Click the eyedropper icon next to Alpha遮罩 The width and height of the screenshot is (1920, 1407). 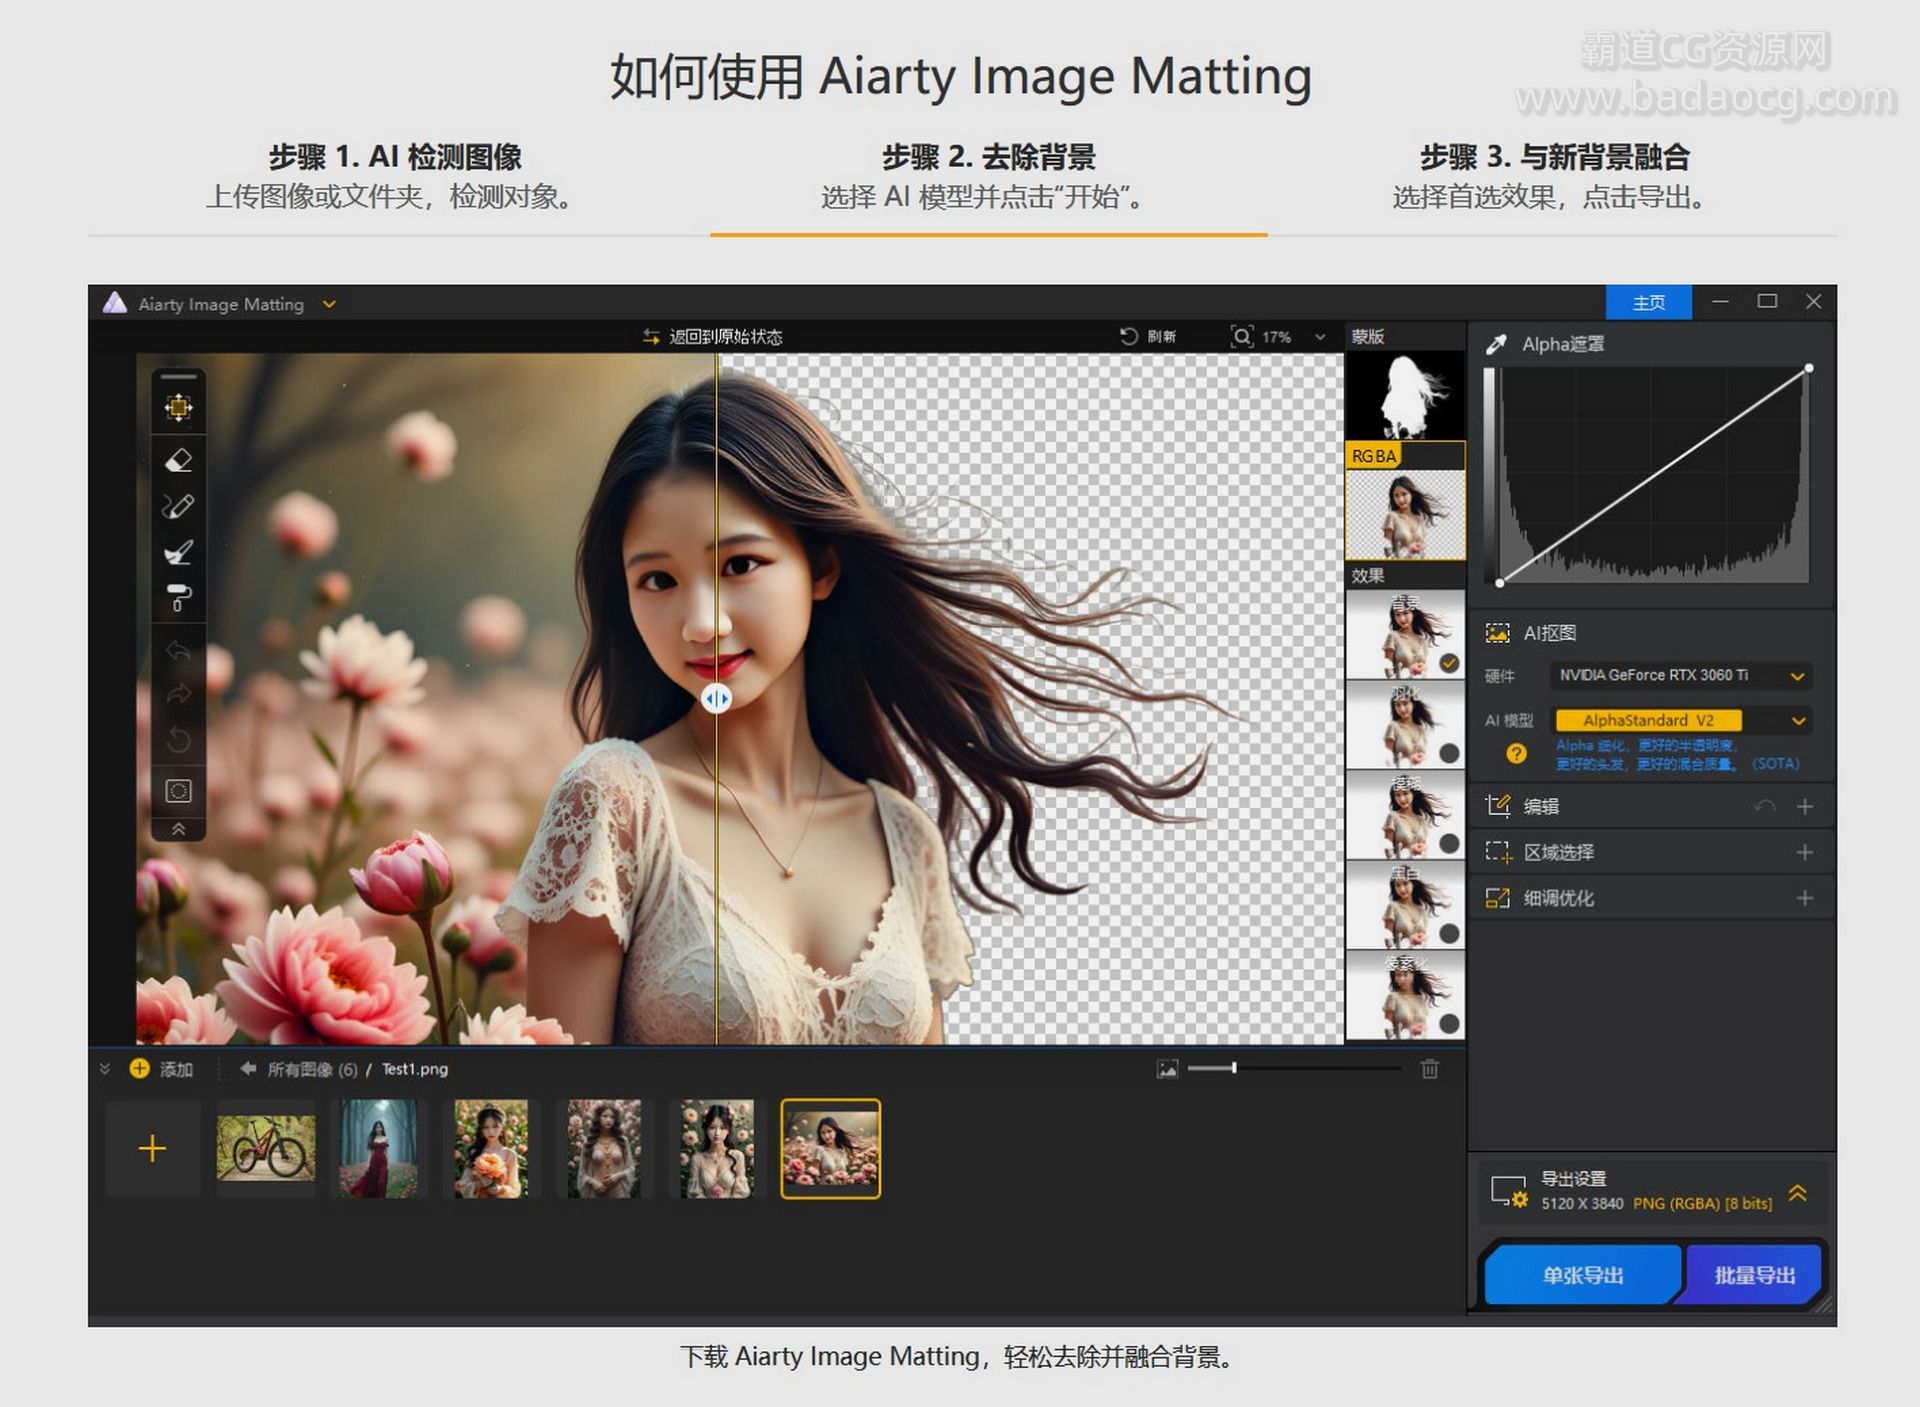pyautogui.click(x=1496, y=344)
